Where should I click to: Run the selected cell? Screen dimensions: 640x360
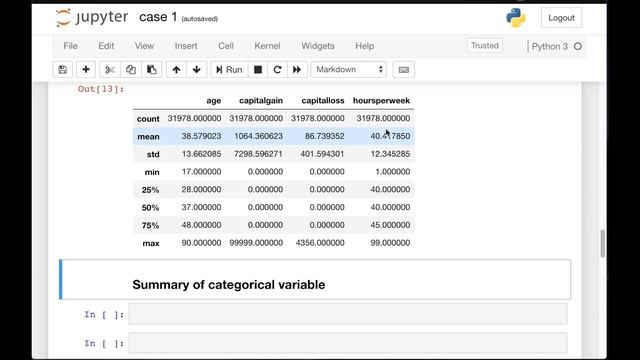(229, 70)
